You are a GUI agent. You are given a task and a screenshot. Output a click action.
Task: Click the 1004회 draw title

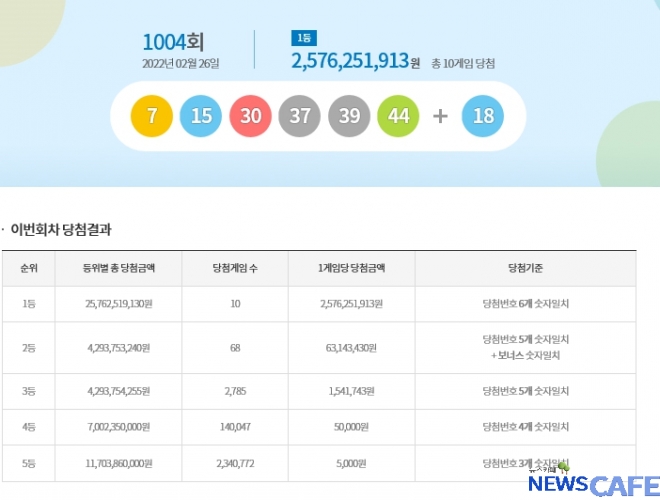coord(178,42)
